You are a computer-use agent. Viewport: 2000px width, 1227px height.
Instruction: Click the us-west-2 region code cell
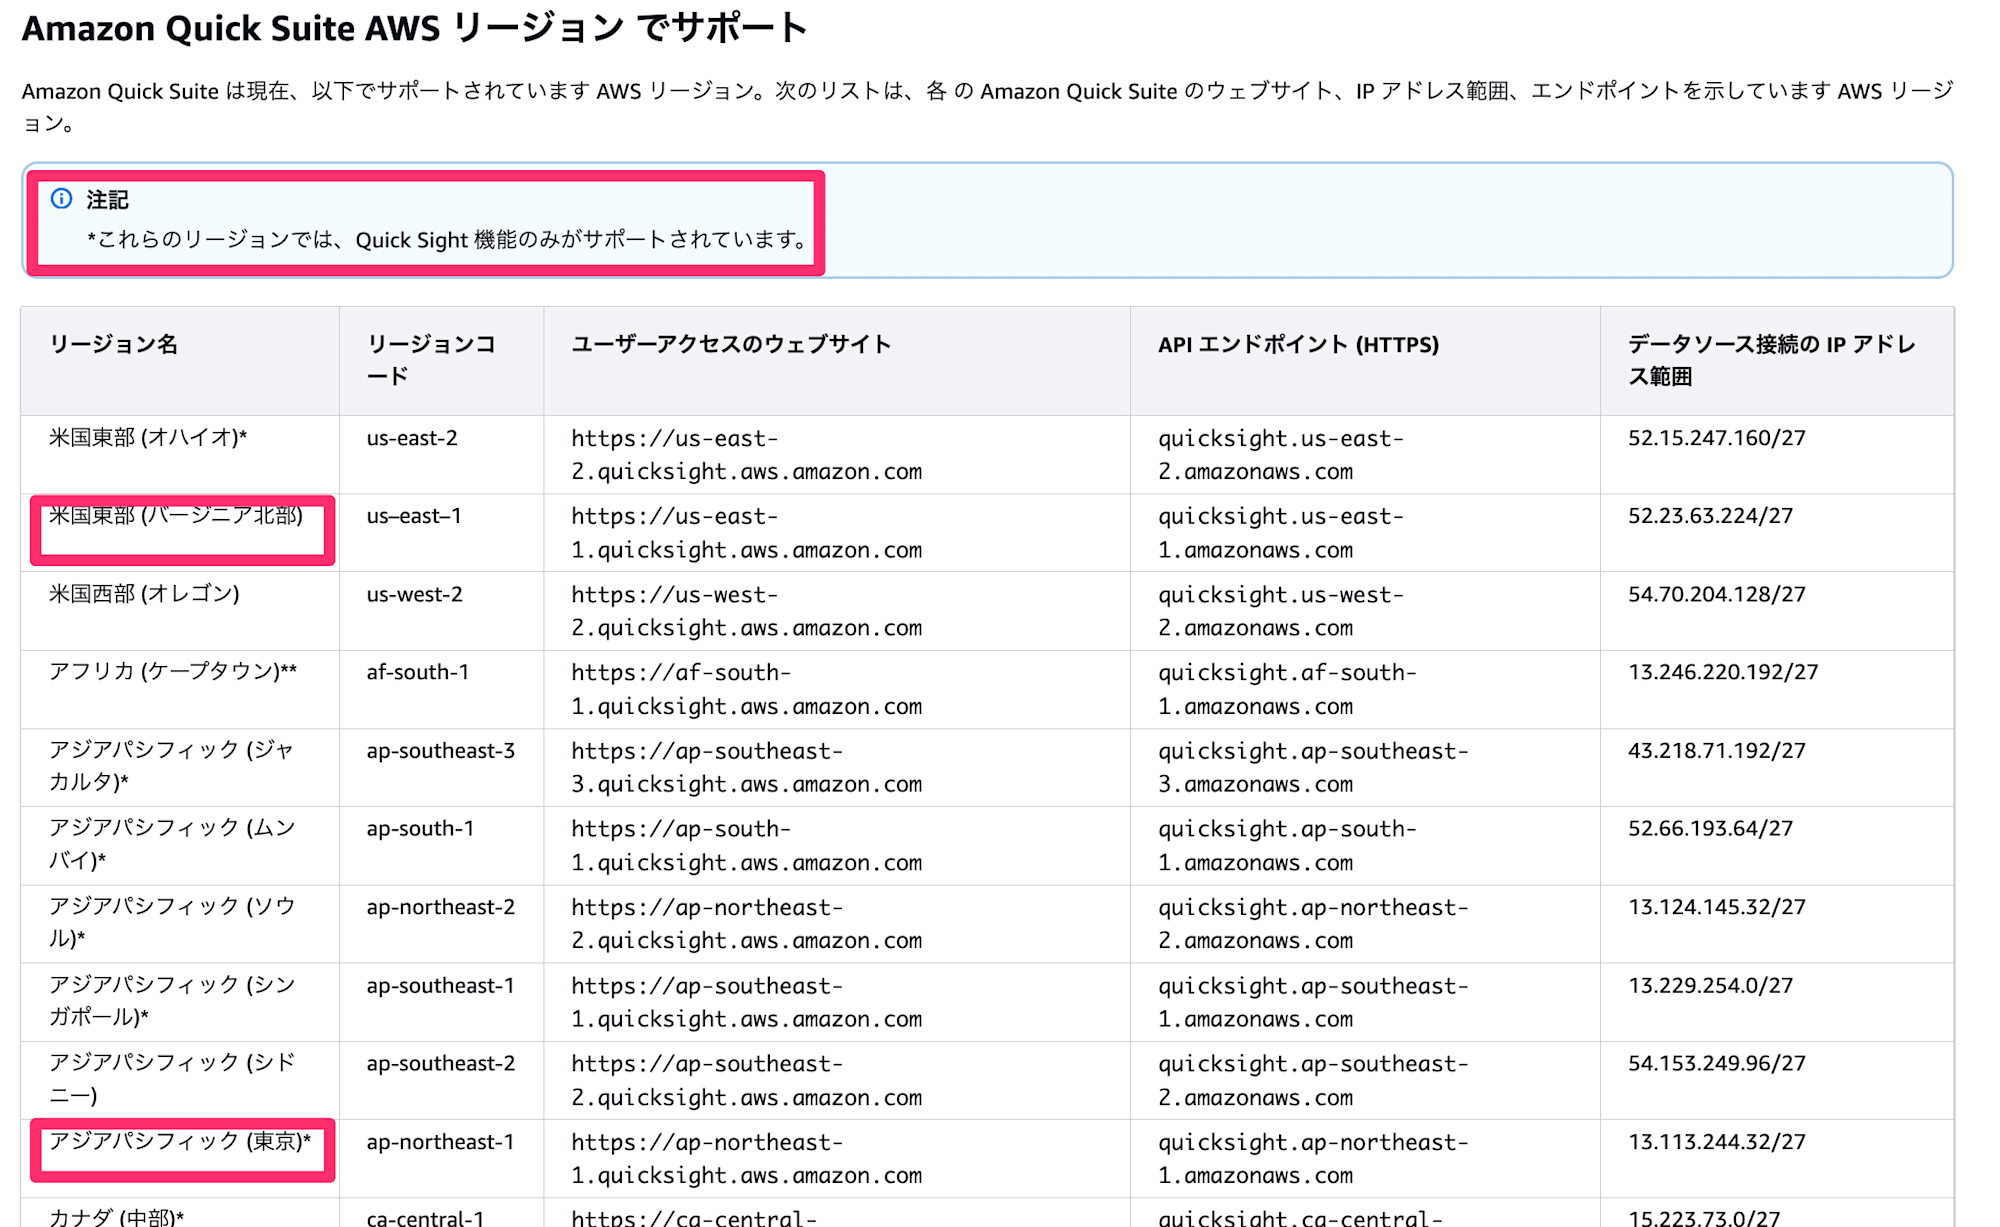click(414, 595)
